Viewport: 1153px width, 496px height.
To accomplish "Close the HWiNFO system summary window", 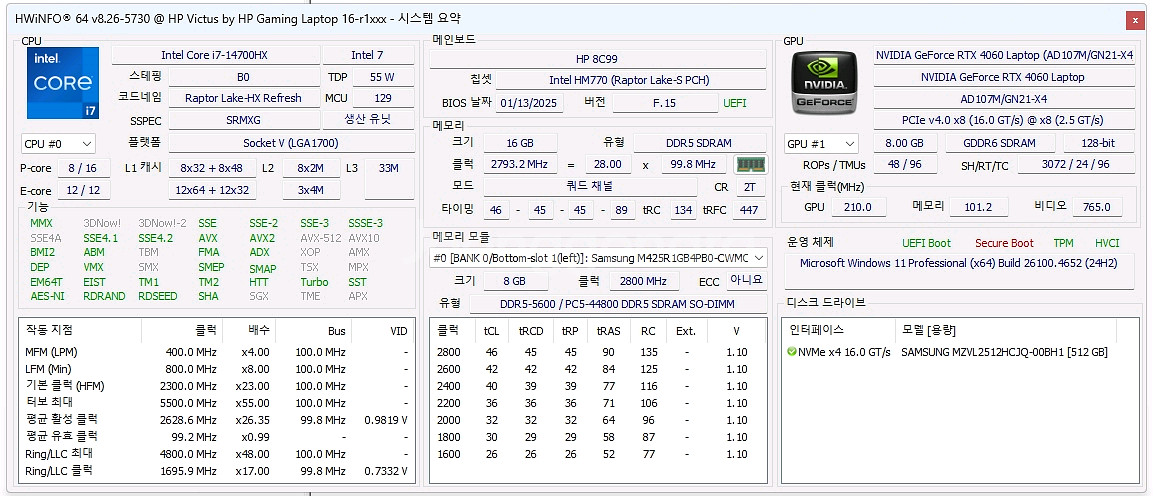I will 1134,20.
